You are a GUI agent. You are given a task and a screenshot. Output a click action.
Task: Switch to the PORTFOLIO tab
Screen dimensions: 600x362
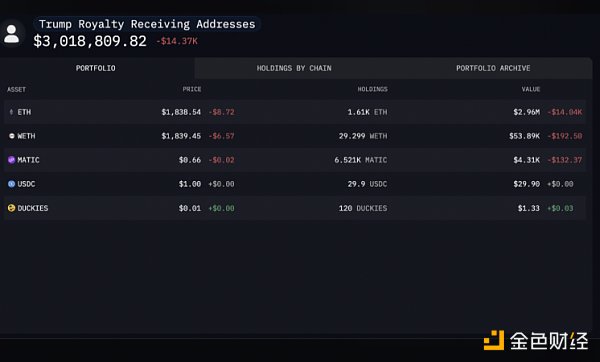[x=96, y=68]
